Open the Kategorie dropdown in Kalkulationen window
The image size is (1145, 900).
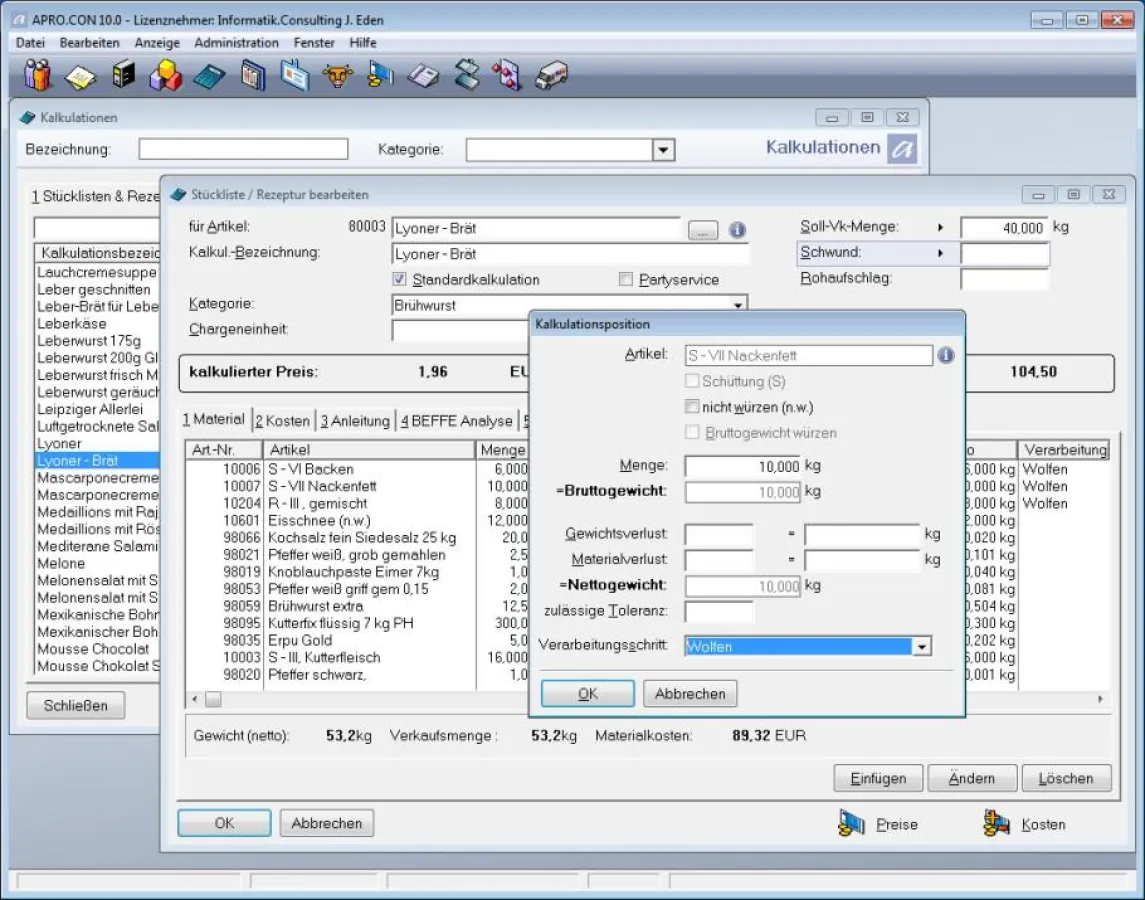pyautogui.click(x=662, y=150)
